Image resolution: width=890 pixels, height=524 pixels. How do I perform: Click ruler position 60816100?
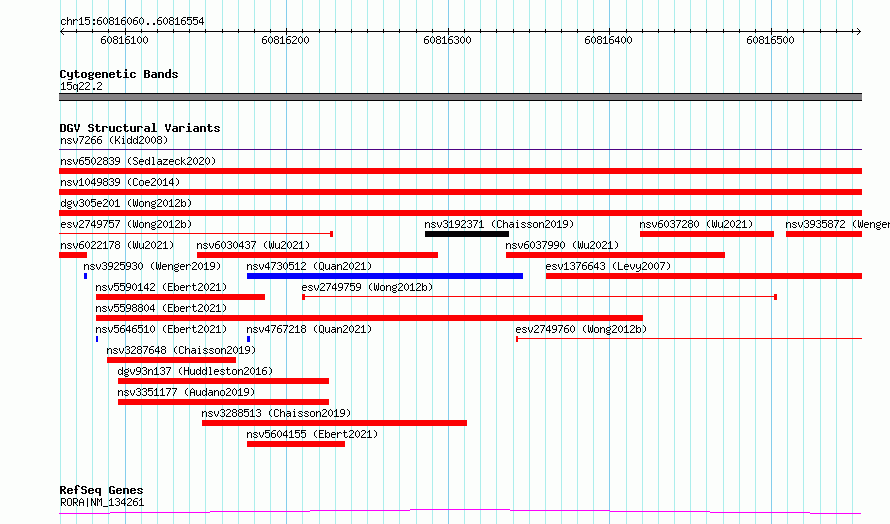(x=124, y=40)
